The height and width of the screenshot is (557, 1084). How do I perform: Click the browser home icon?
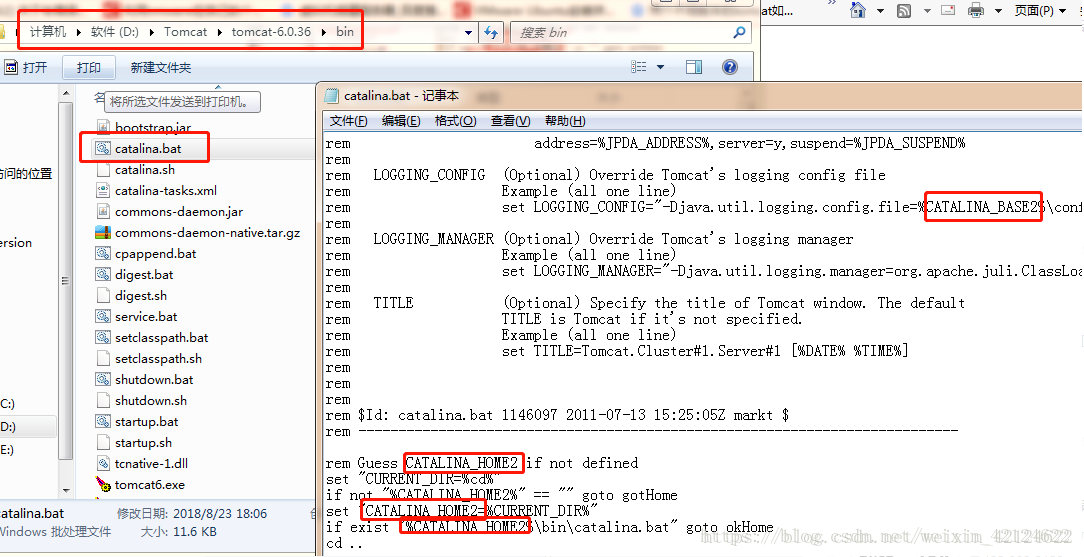pos(858,10)
